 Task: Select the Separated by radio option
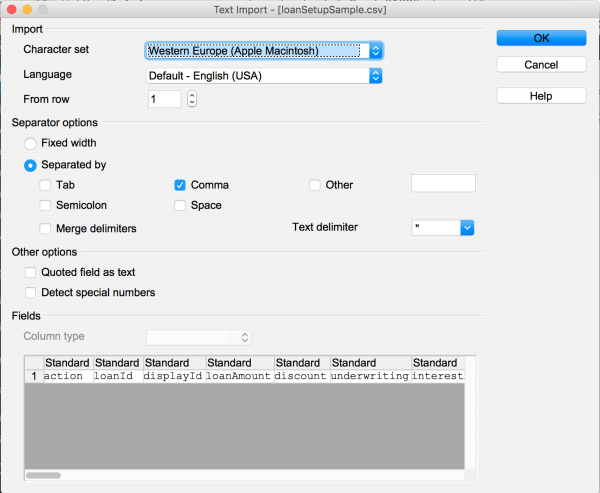pyautogui.click(x=30, y=165)
